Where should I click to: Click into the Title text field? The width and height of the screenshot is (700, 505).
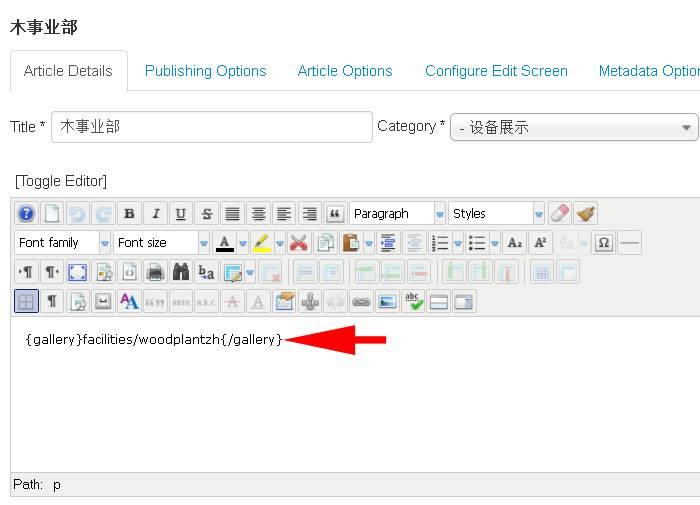pyautogui.click(x=211, y=127)
